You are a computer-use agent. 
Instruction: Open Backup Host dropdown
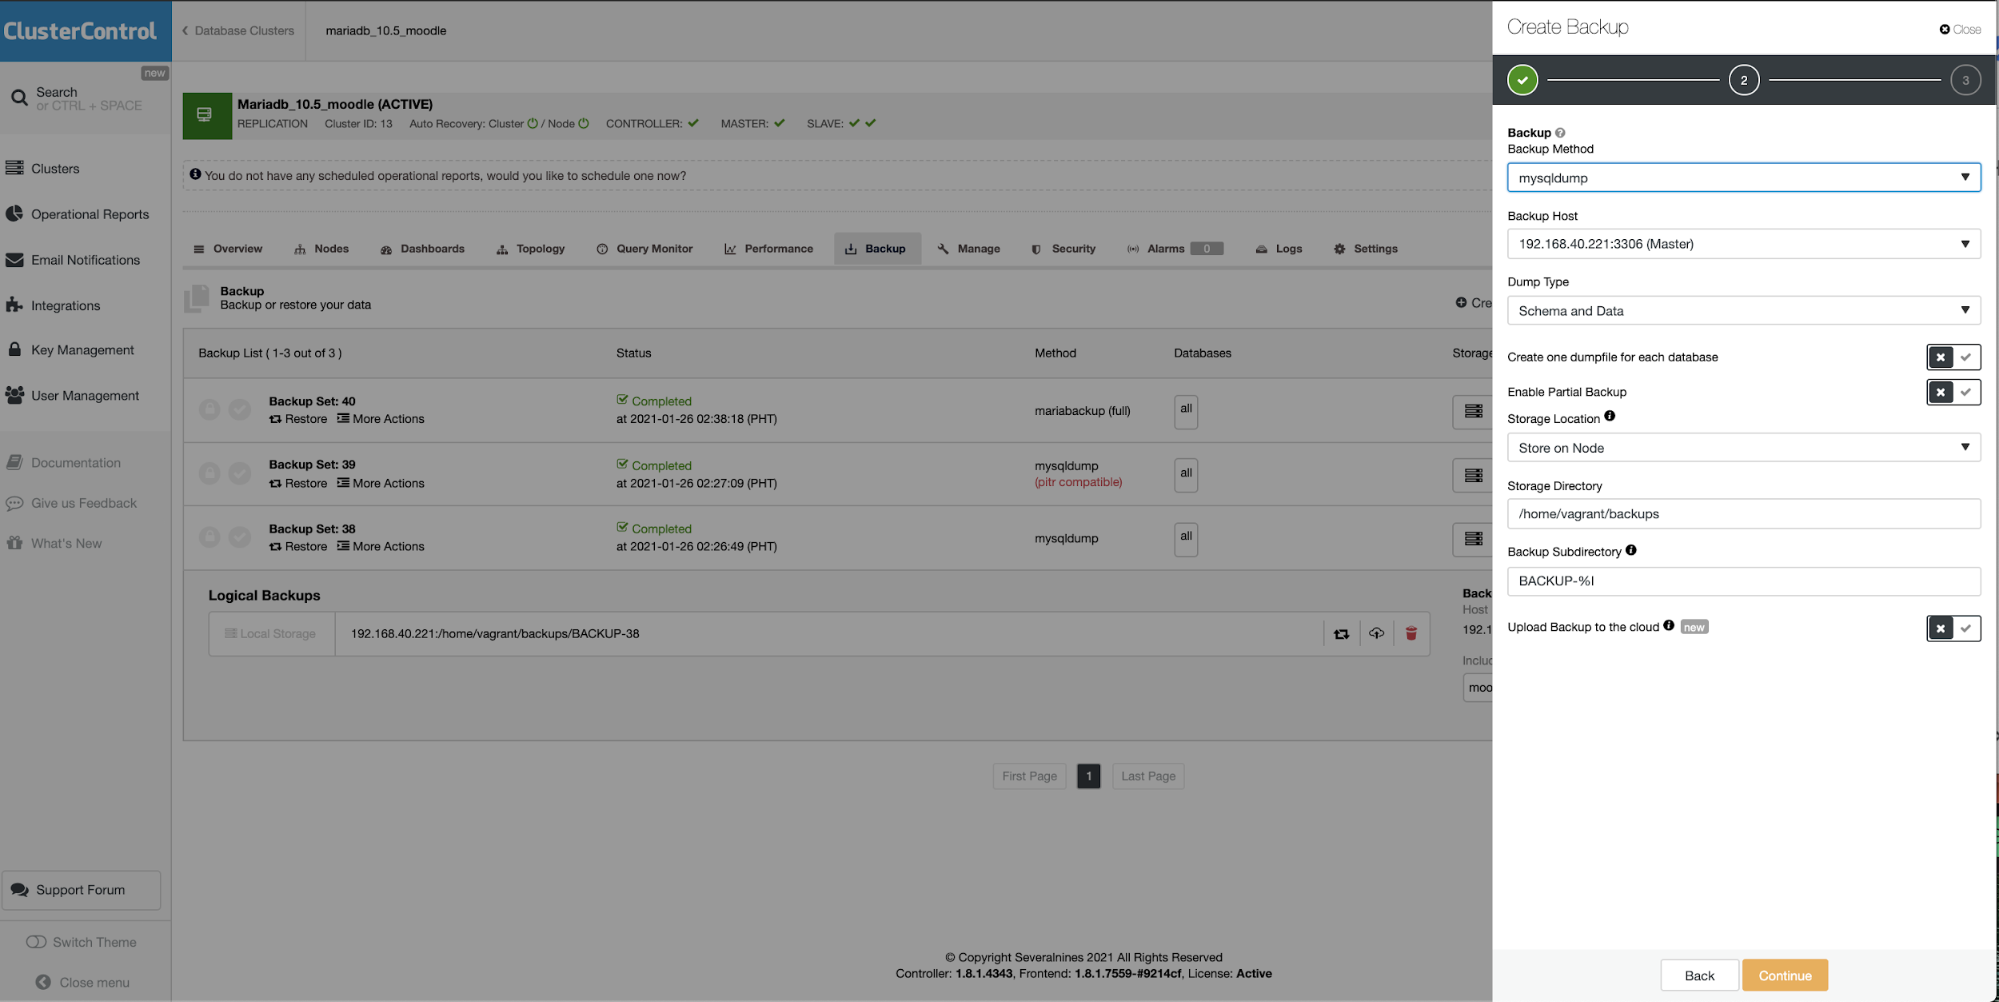coord(1743,244)
